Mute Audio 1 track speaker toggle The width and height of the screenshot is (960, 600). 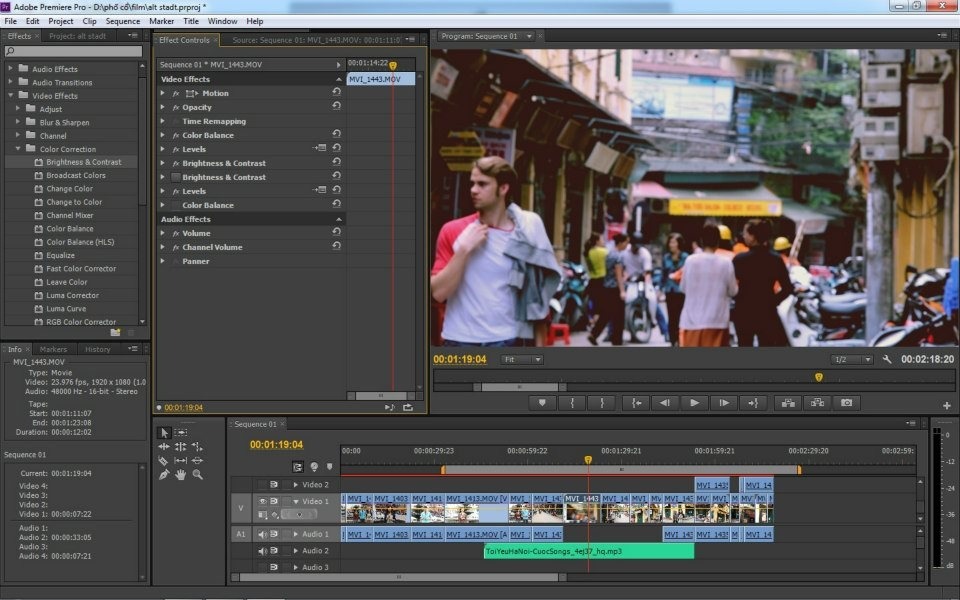(x=263, y=534)
